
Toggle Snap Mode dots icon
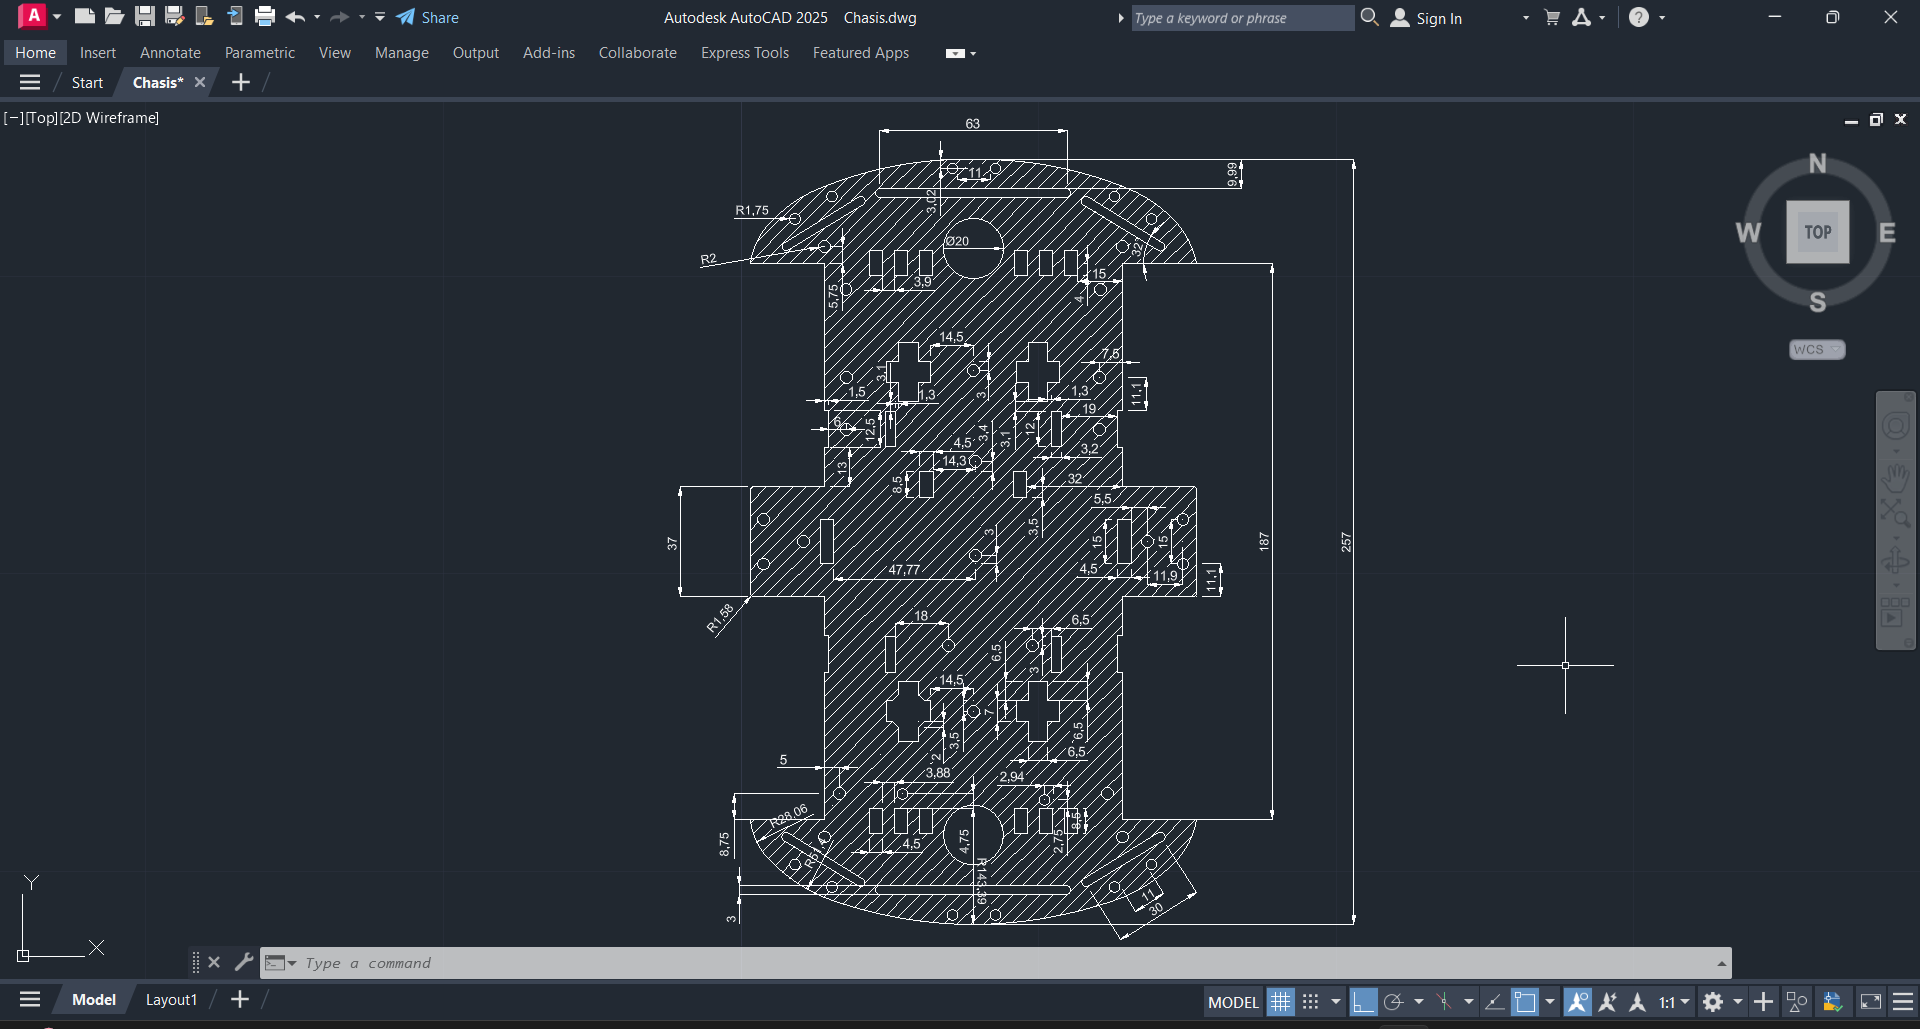click(x=1311, y=1001)
